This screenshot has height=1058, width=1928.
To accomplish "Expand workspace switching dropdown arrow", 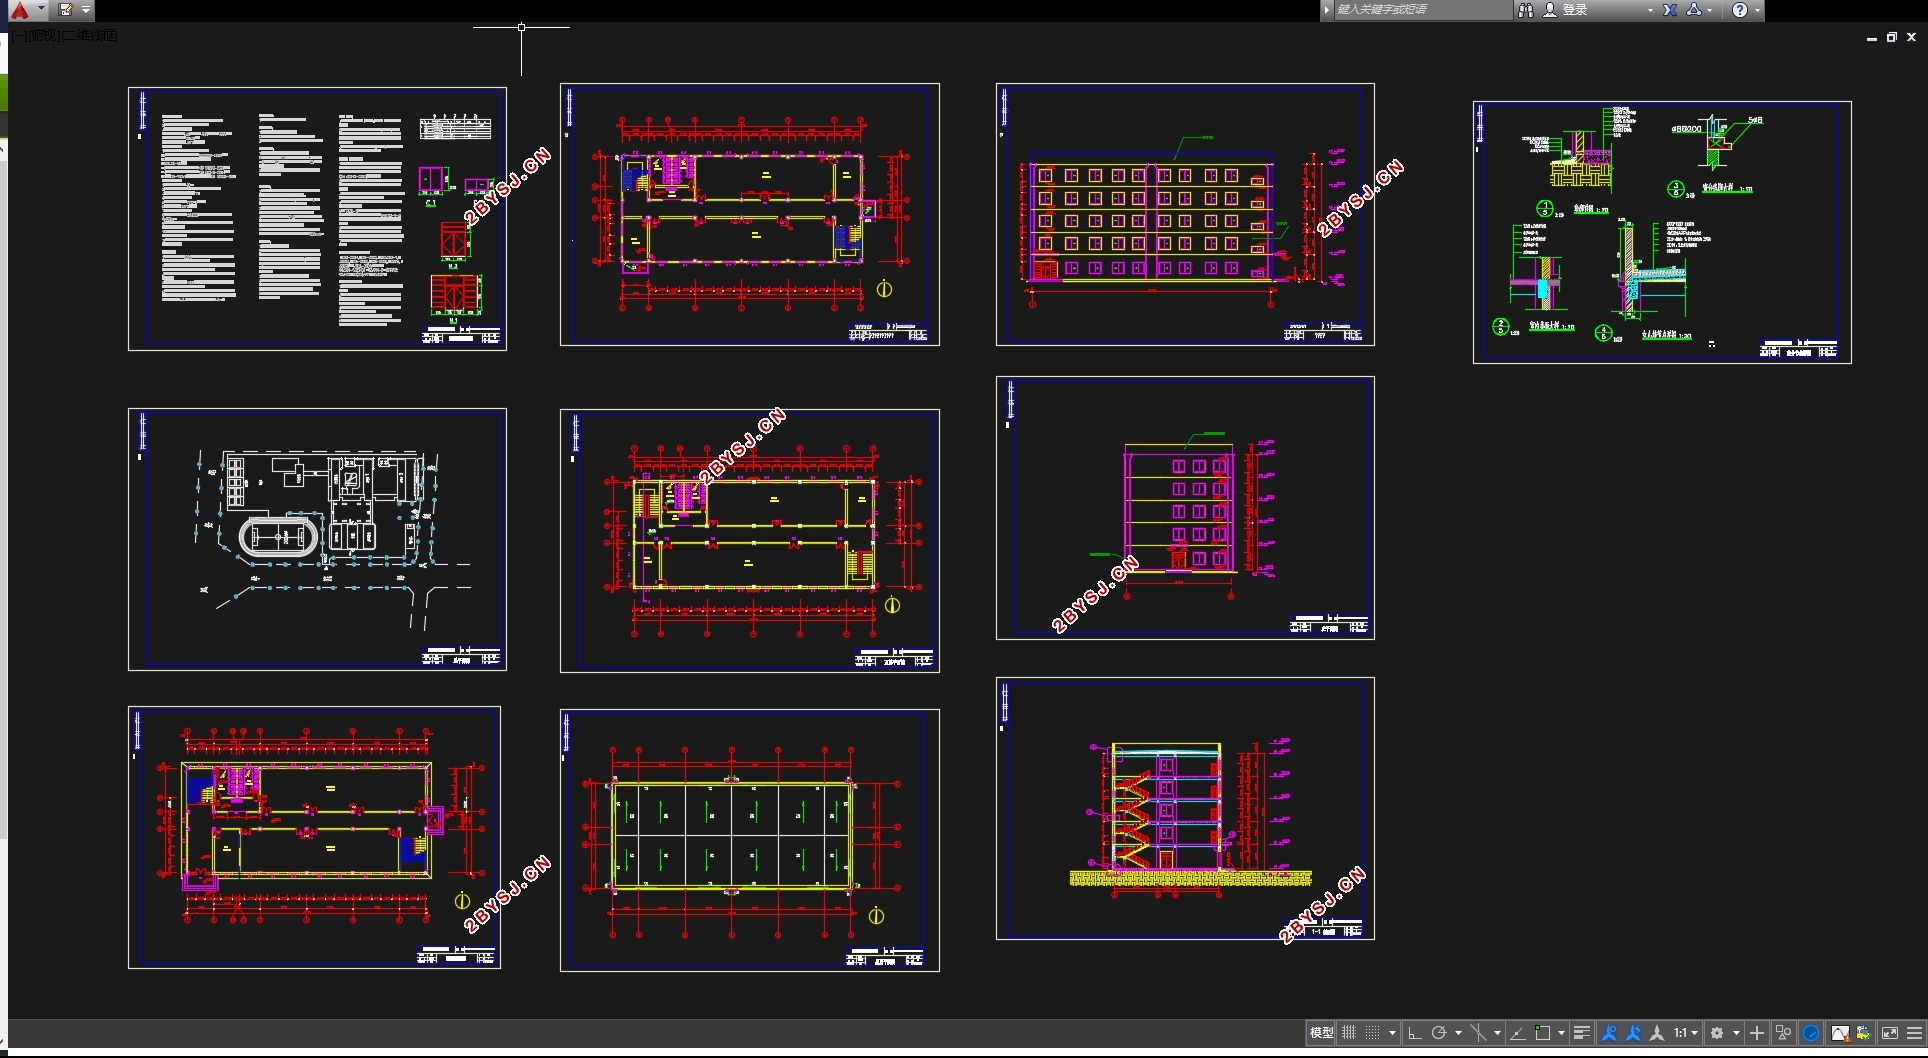I will pyautogui.click(x=1736, y=1033).
